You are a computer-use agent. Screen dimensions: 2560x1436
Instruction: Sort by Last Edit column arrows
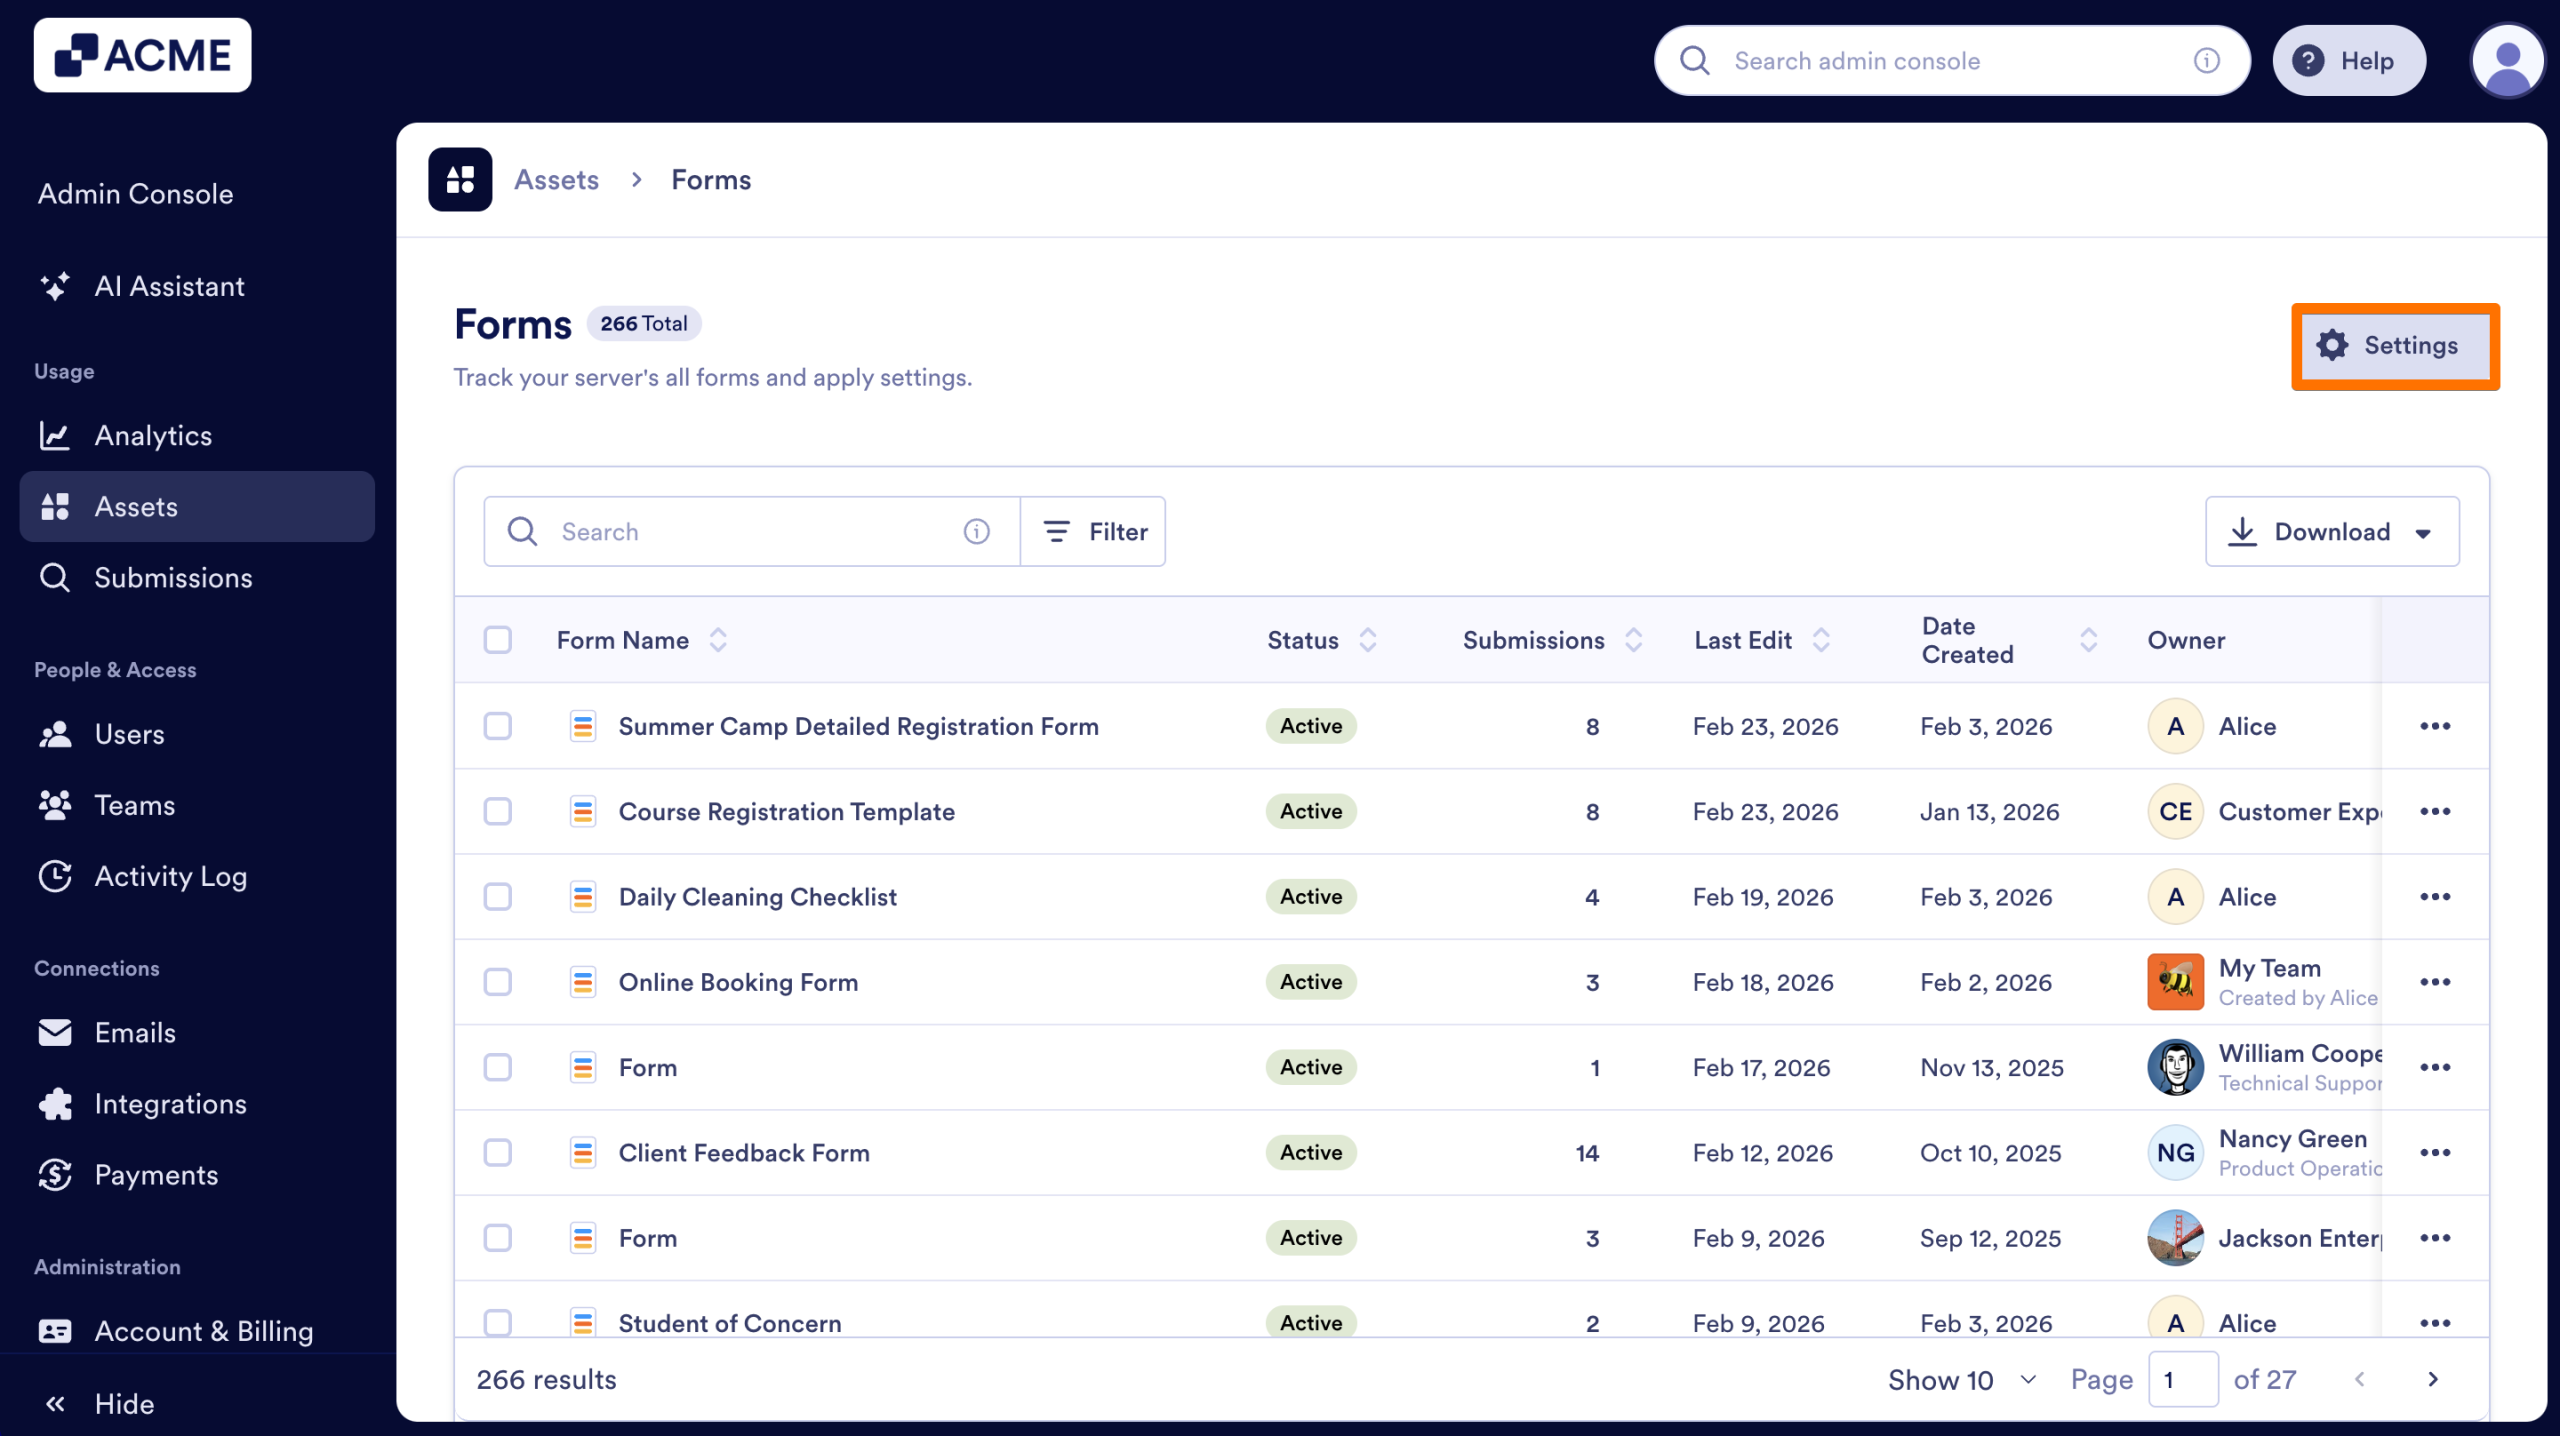tap(1822, 639)
